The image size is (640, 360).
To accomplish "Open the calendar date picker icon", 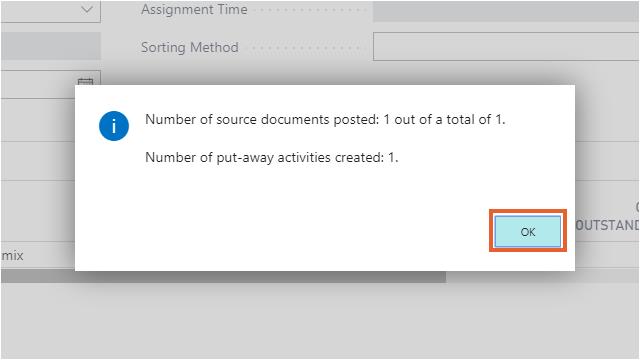I will point(86,82).
